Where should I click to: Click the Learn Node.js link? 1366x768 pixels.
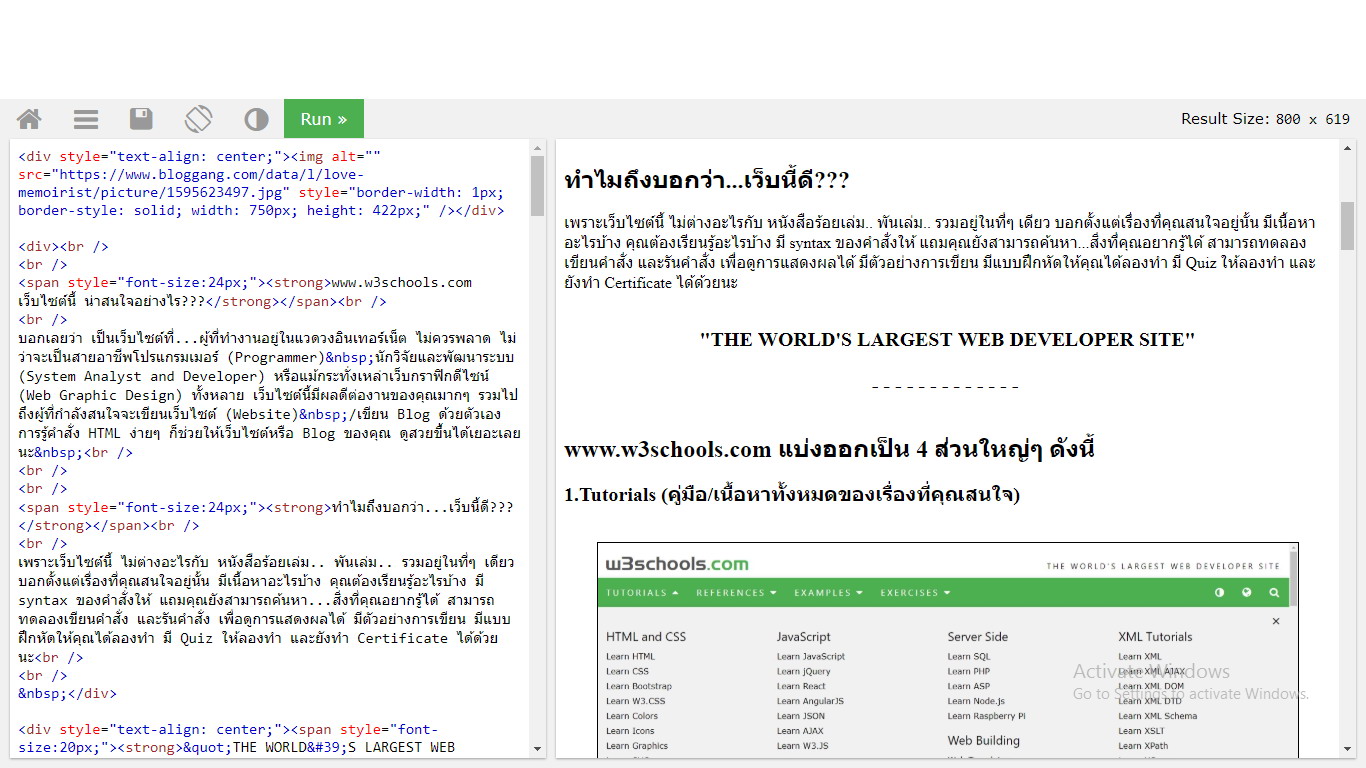click(x=976, y=701)
